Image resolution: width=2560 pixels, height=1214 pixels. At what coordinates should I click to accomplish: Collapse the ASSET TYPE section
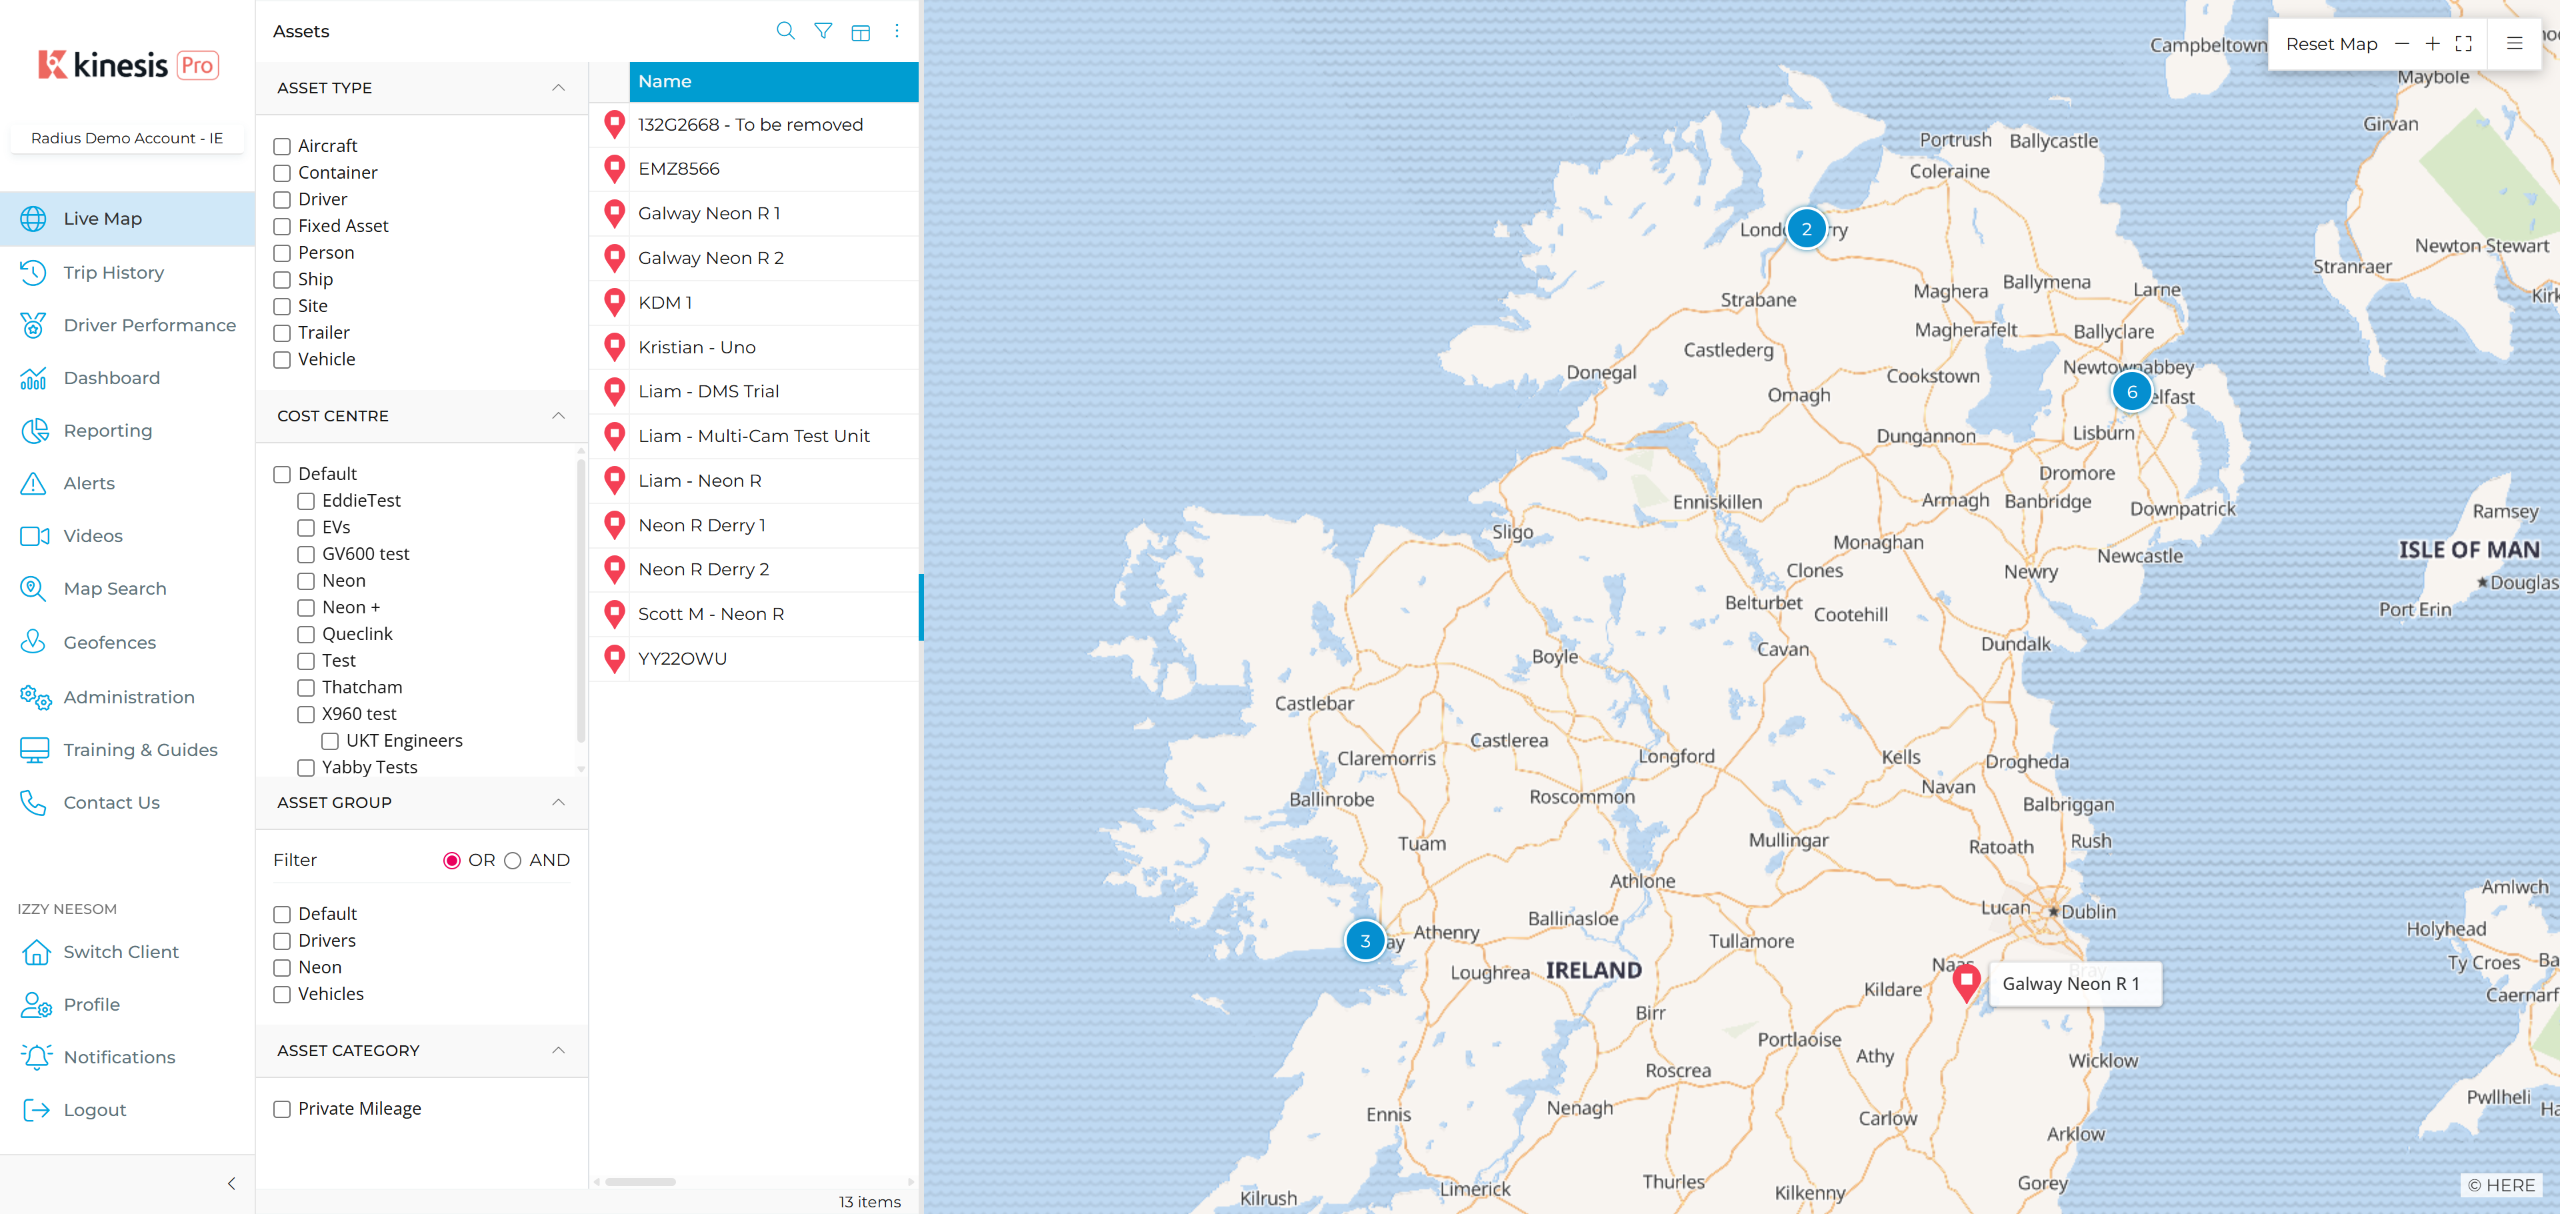pos(558,88)
